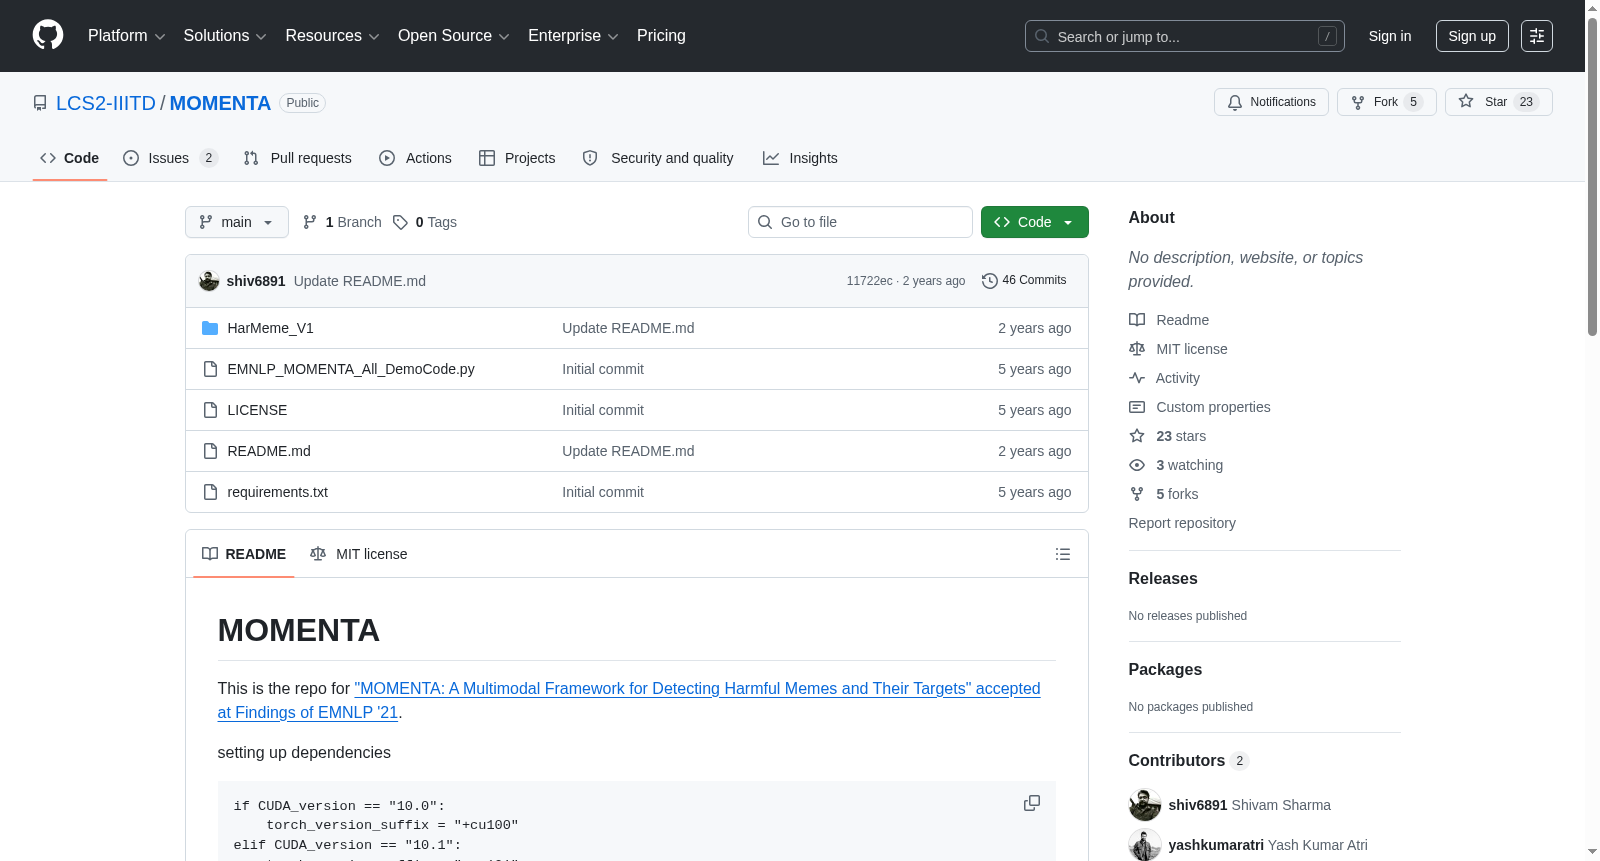This screenshot has width=1600, height=861.
Task: Click the README.md file icon
Action: 210,451
